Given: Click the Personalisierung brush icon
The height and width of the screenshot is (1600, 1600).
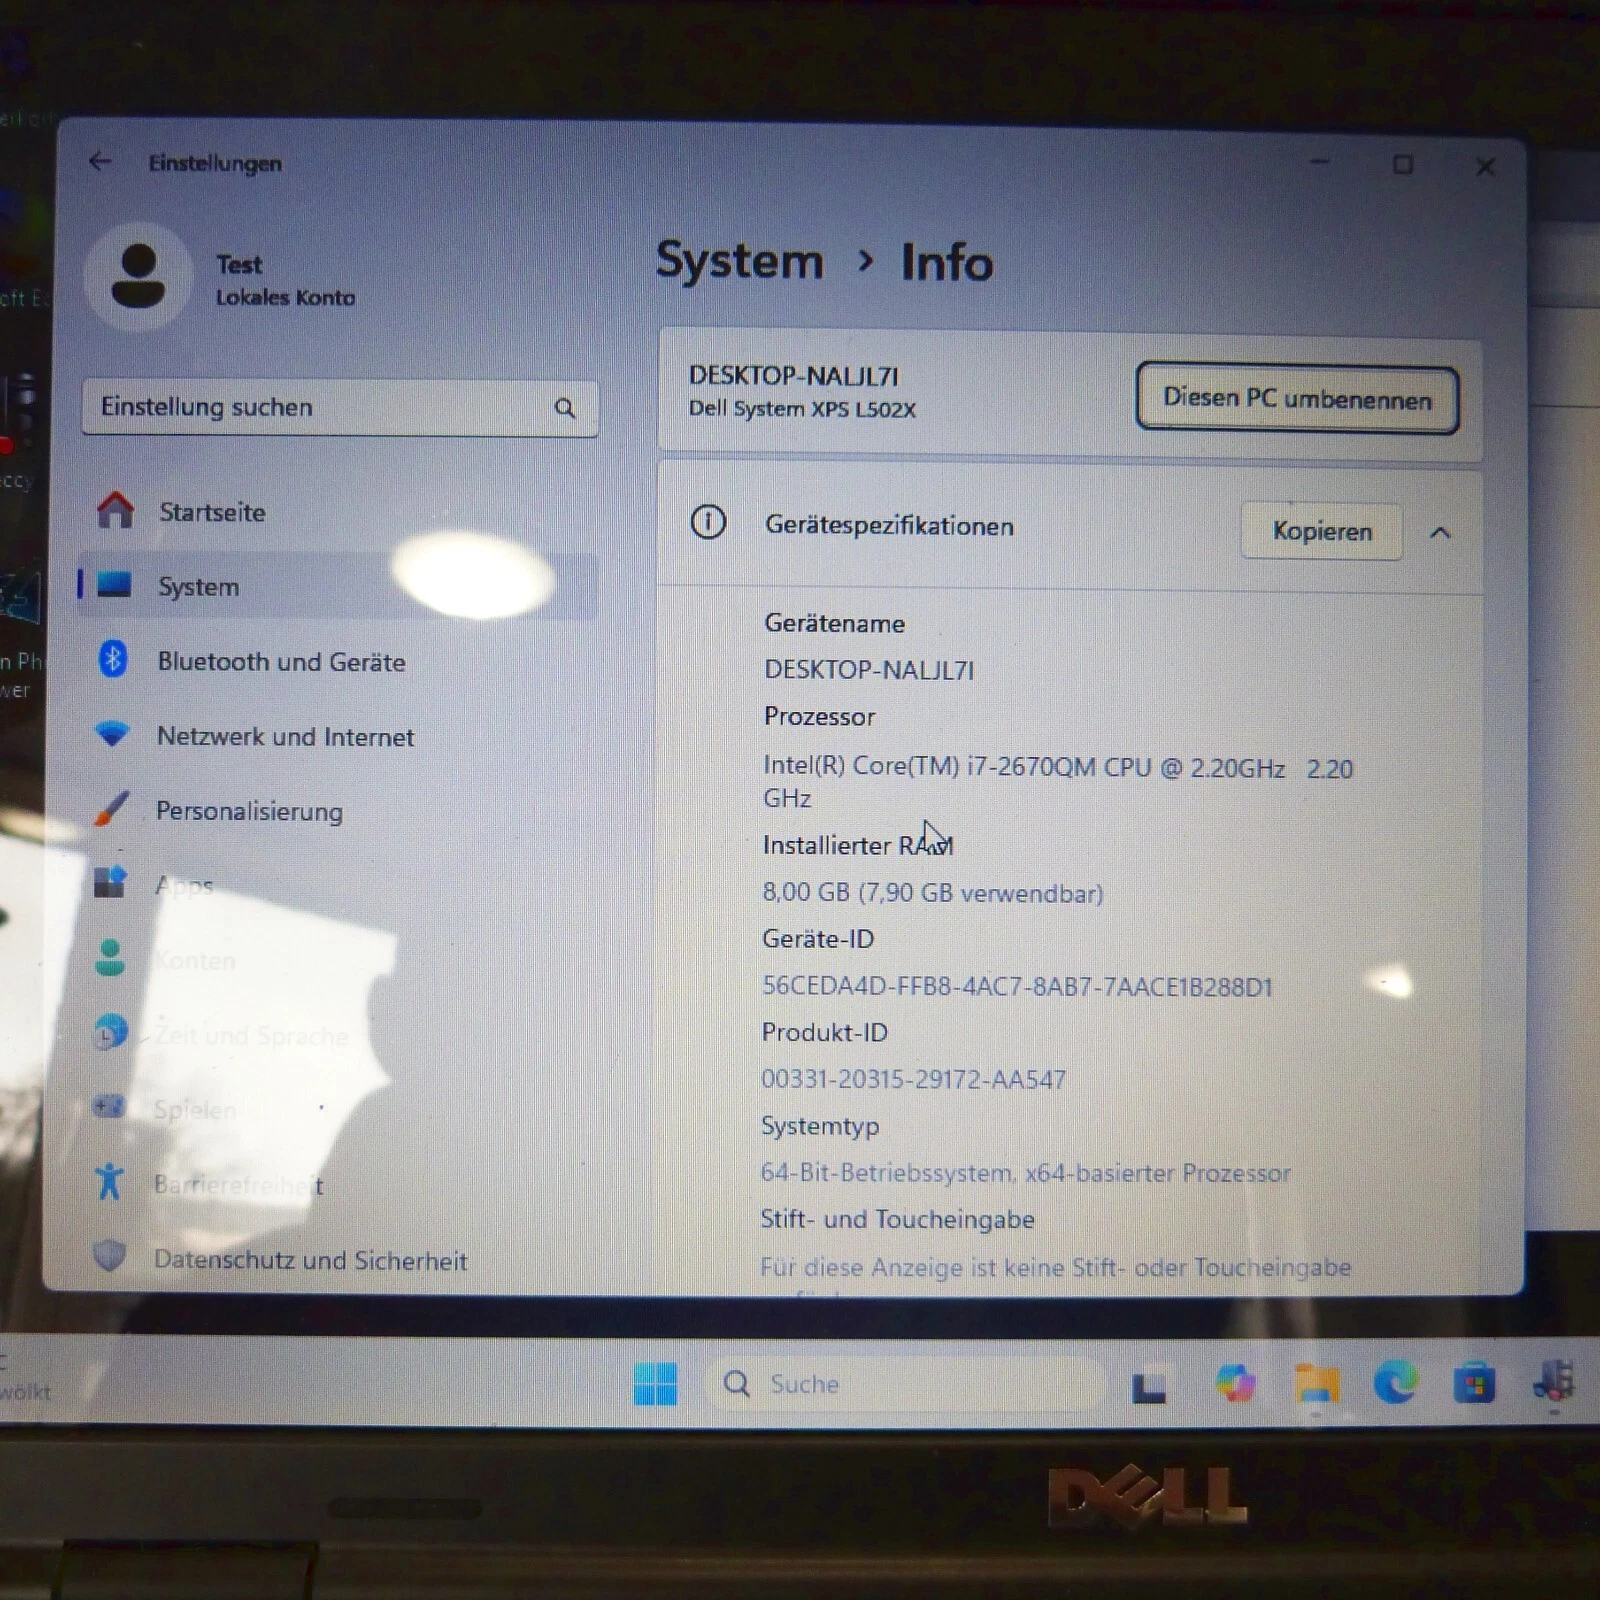Looking at the screenshot, I should coord(112,808).
